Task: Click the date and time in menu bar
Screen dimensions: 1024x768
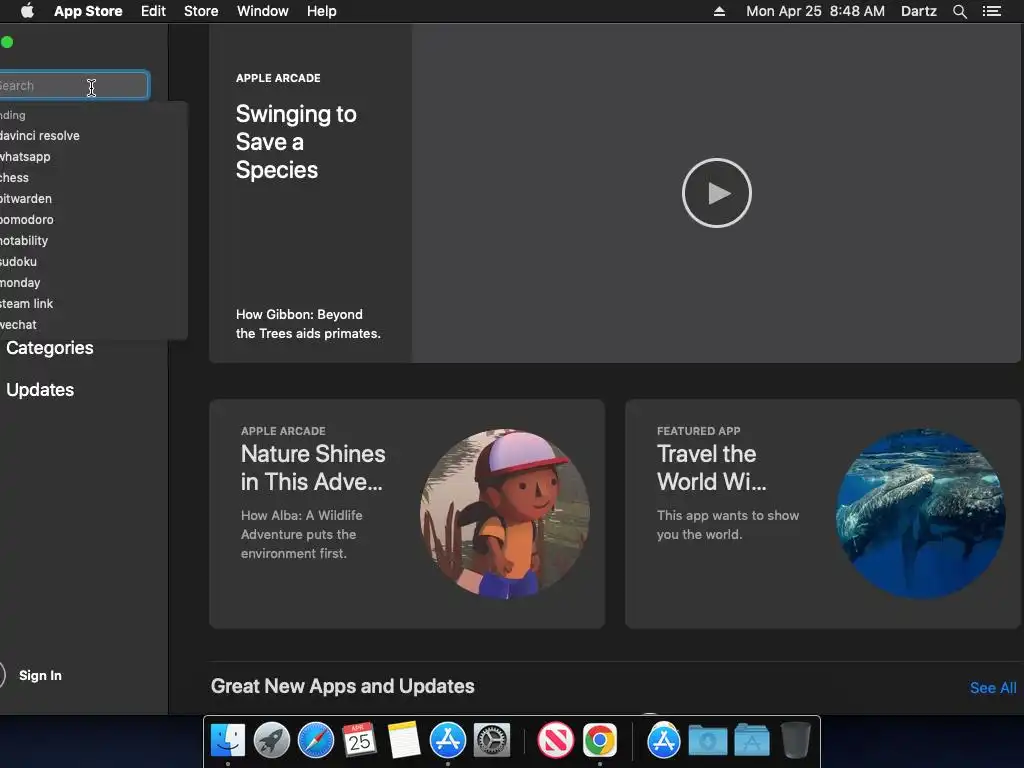Action: click(816, 11)
